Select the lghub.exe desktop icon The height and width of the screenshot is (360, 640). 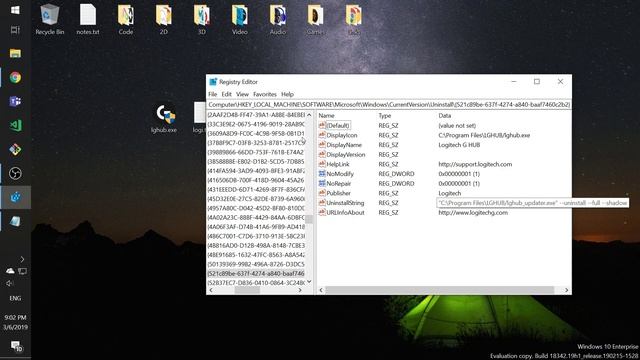[x=164, y=118]
